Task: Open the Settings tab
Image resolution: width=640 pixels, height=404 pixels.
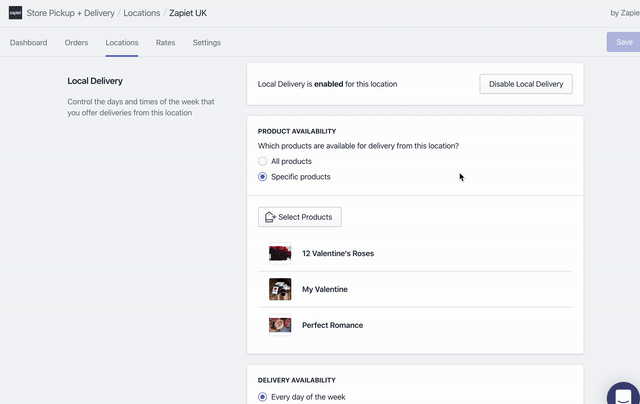Action: click(x=207, y=43)
